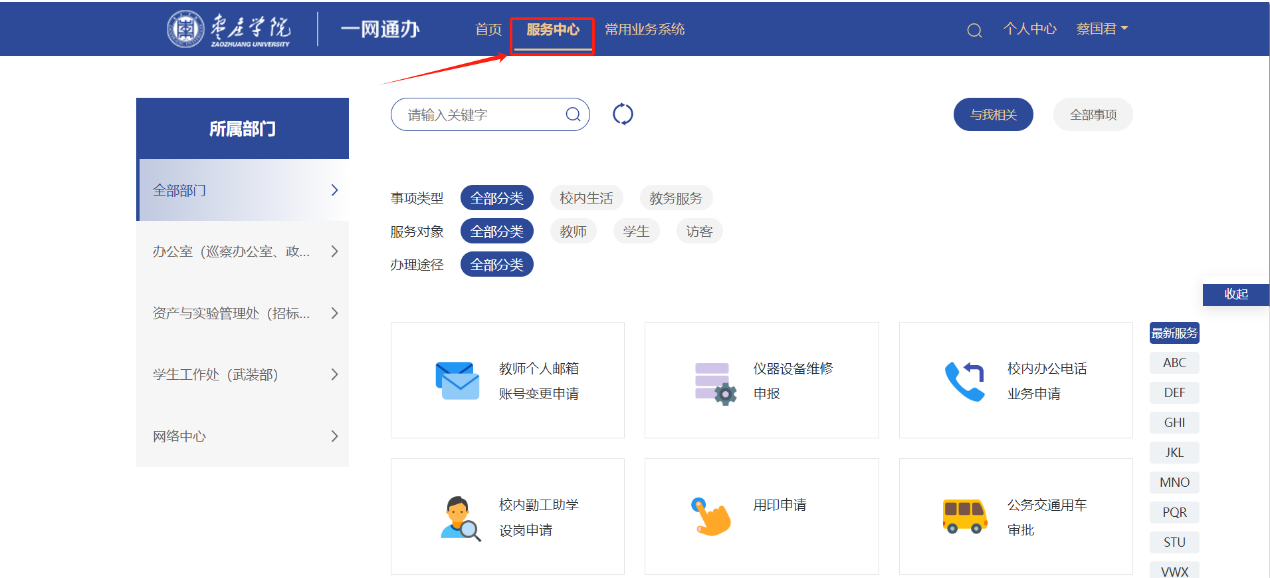This screenshot has width=1270, height=578.
Task: Open the yellow bus icon for 公务交通用车
Action: pyautogui.click(x=965, y=516)
